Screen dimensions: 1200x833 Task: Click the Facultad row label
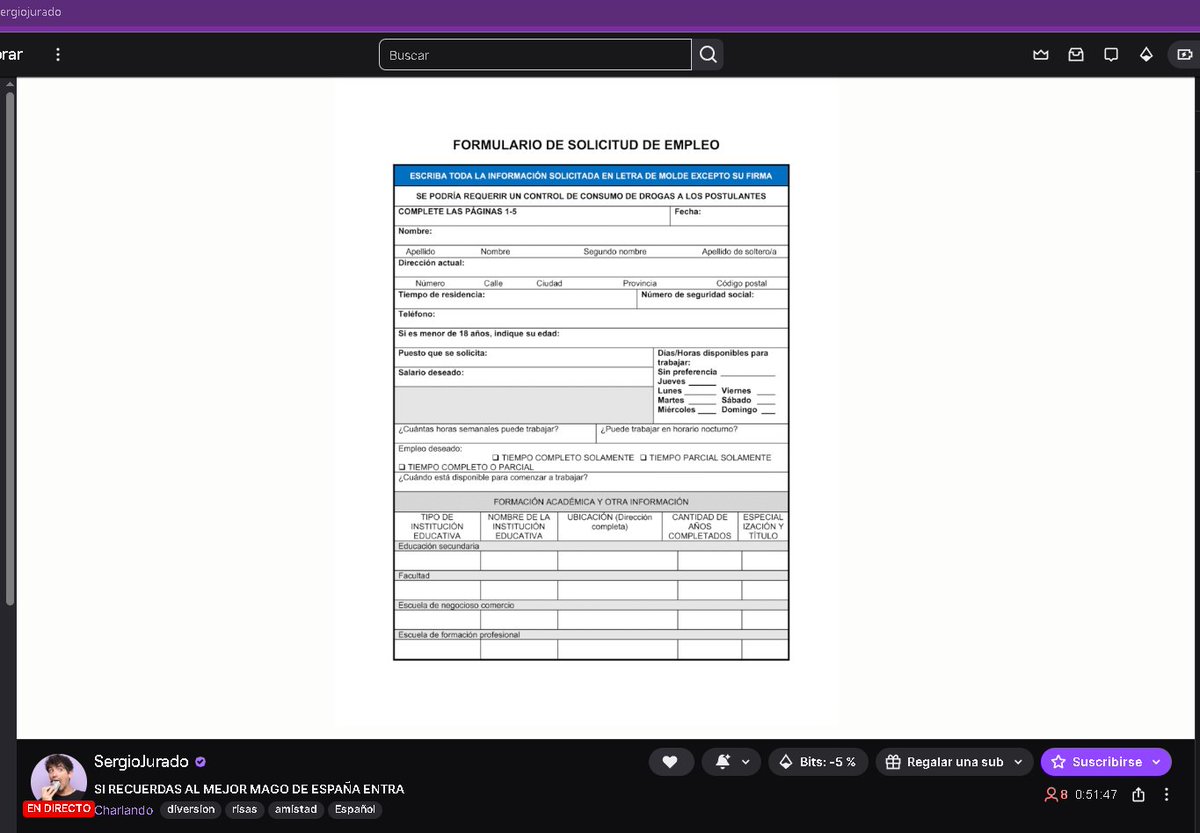pos(414,576)
